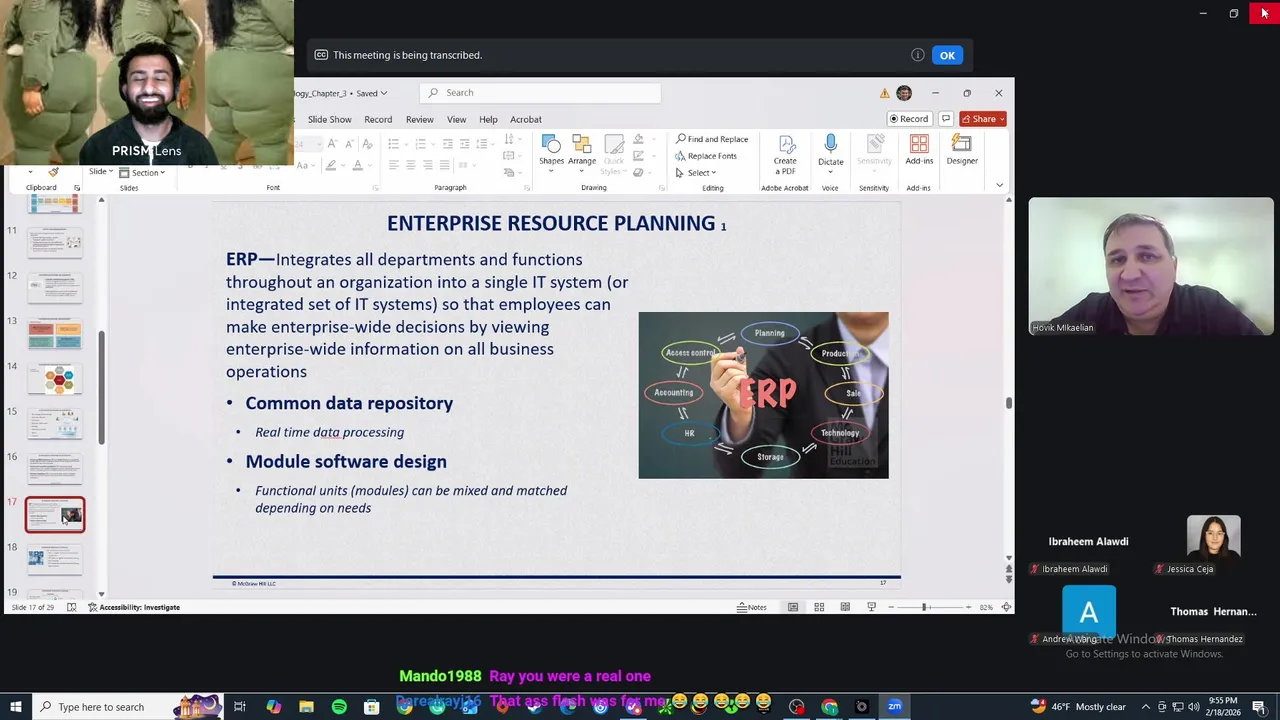
Task: Expand the Section dropdown
Action: click(x=143, y=172)
